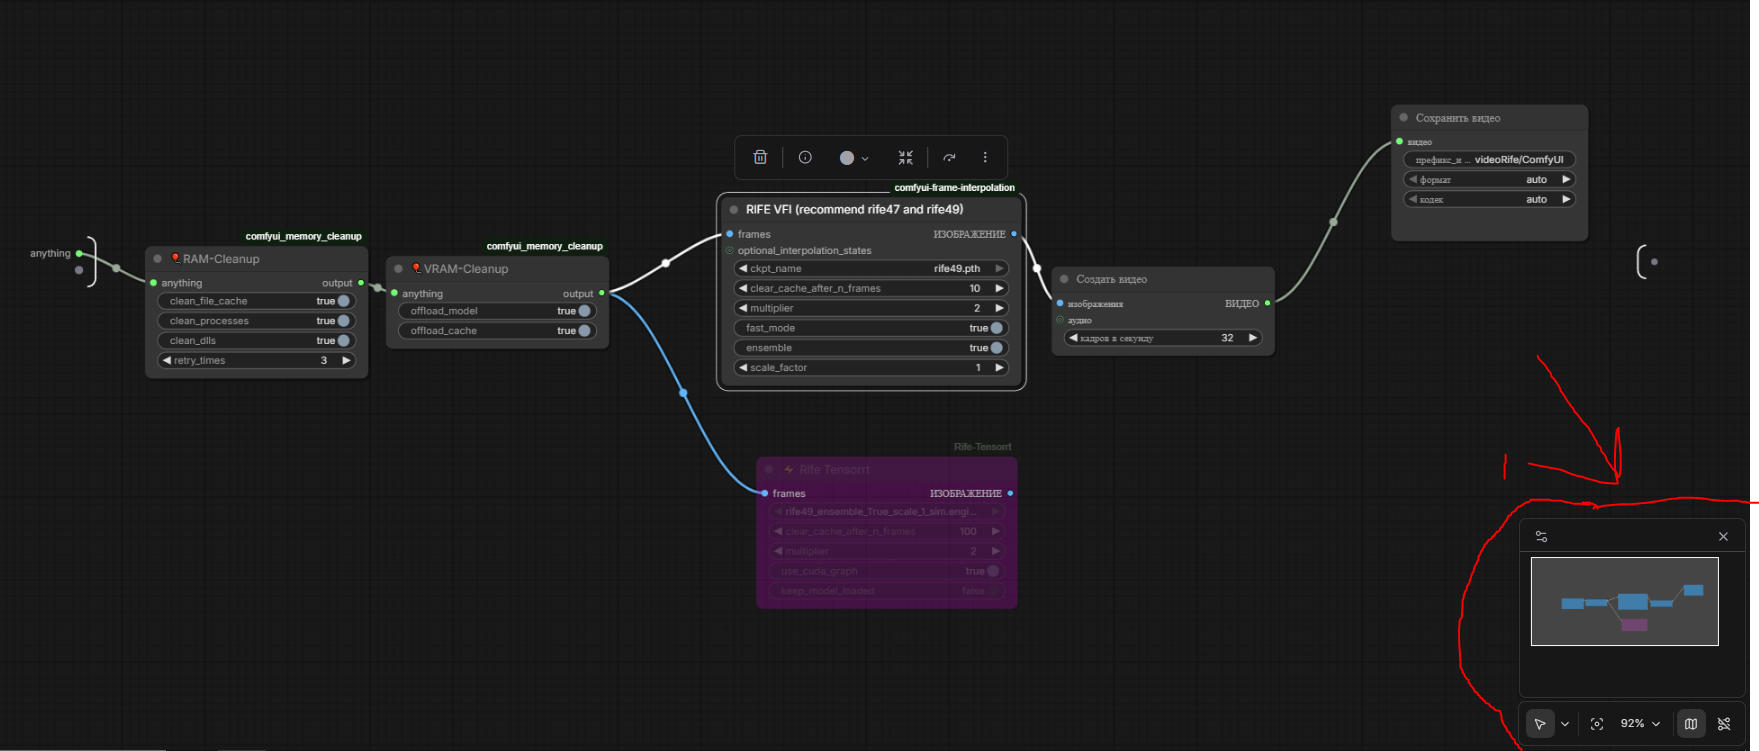Open node info from the selection toolbar

[805, 157]
